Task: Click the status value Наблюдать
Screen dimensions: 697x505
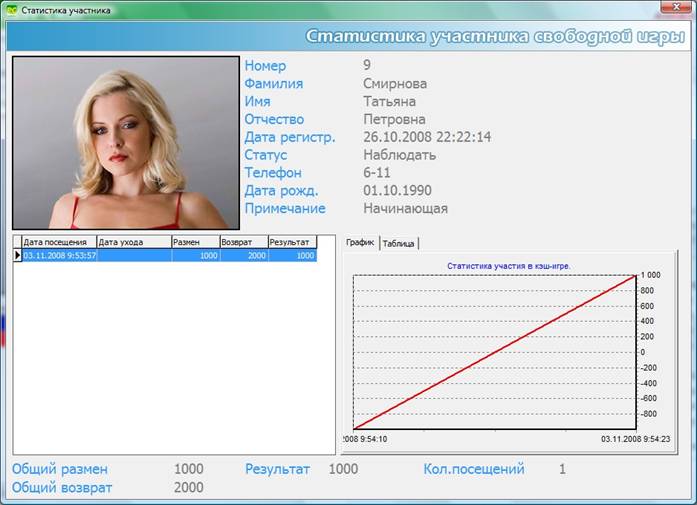Action: (x=399, y=155)
